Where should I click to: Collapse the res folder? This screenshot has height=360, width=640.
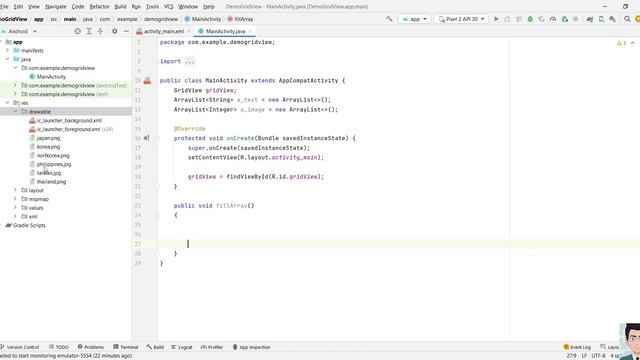7,103
